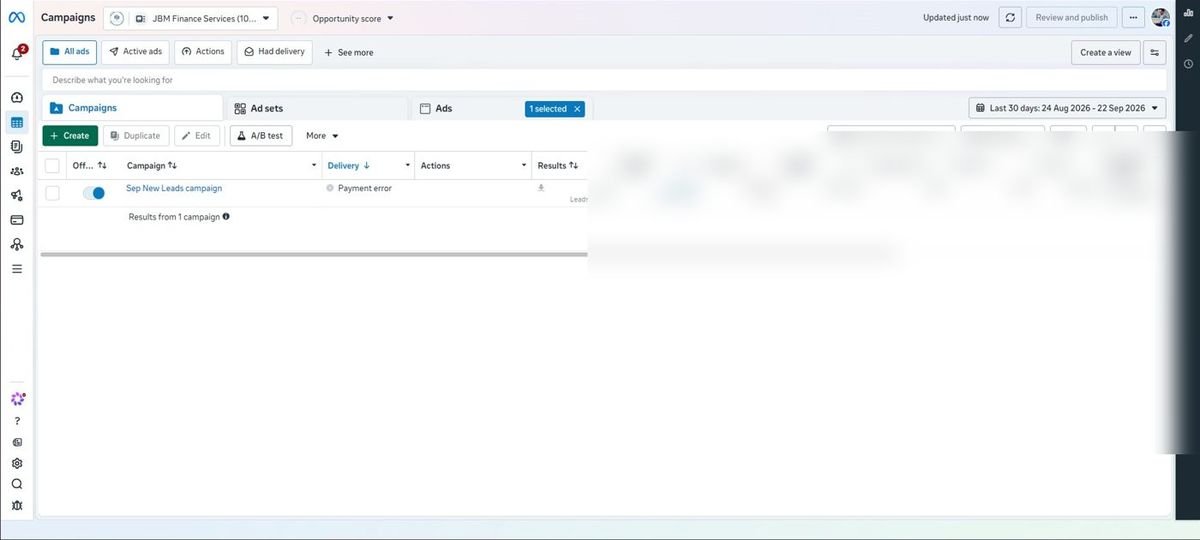
Task: Select the Campaigns table icon in sidebar
Action: point(17,123)
